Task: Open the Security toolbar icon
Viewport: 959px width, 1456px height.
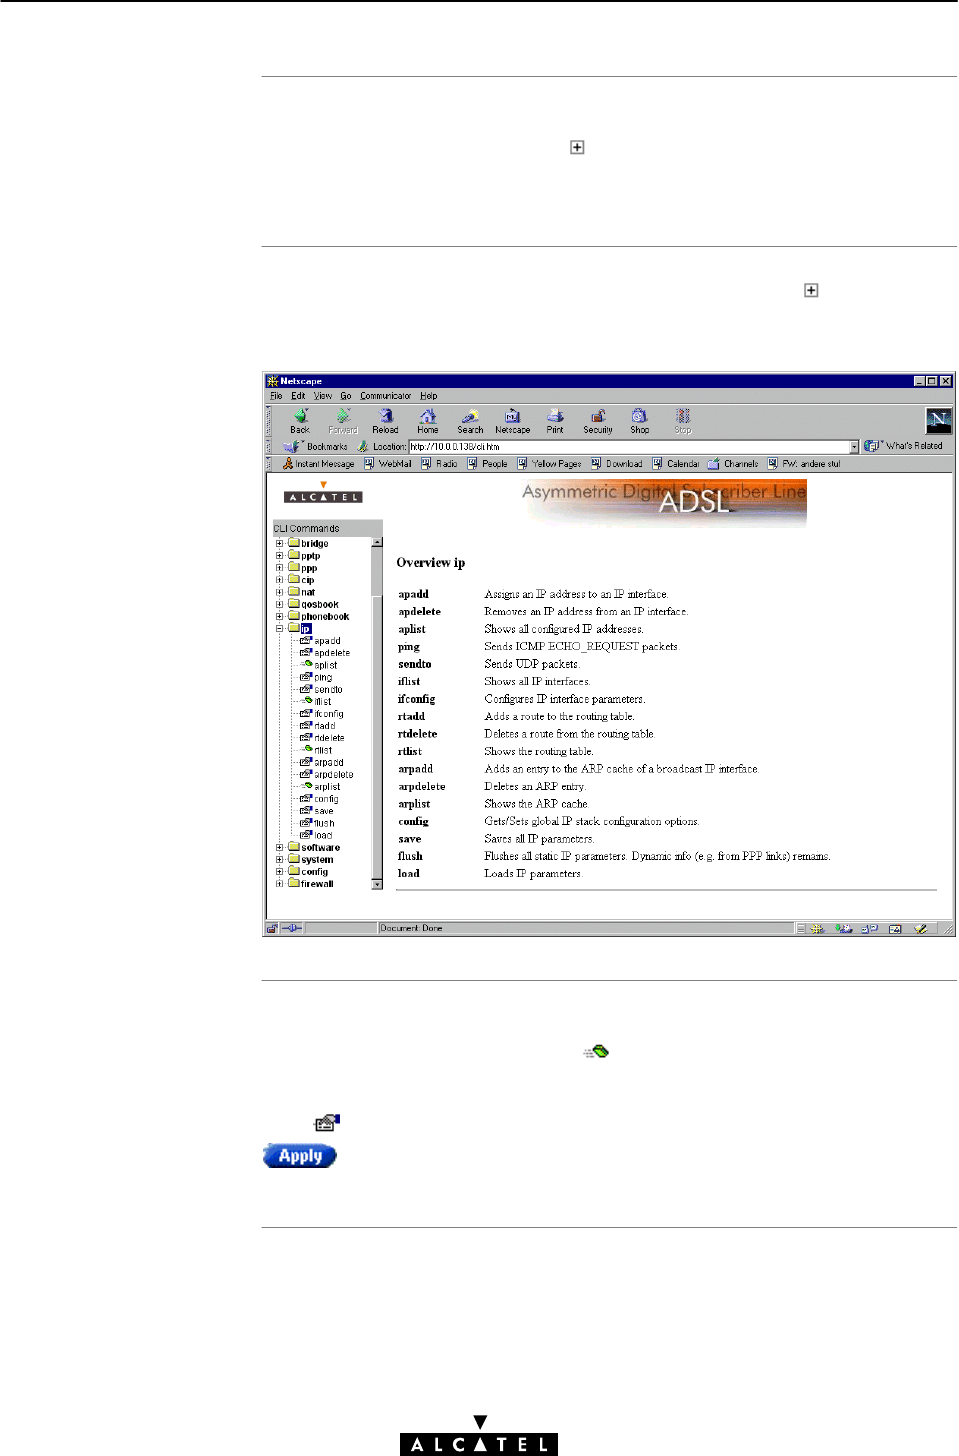Action: click(x=598, y=416)
